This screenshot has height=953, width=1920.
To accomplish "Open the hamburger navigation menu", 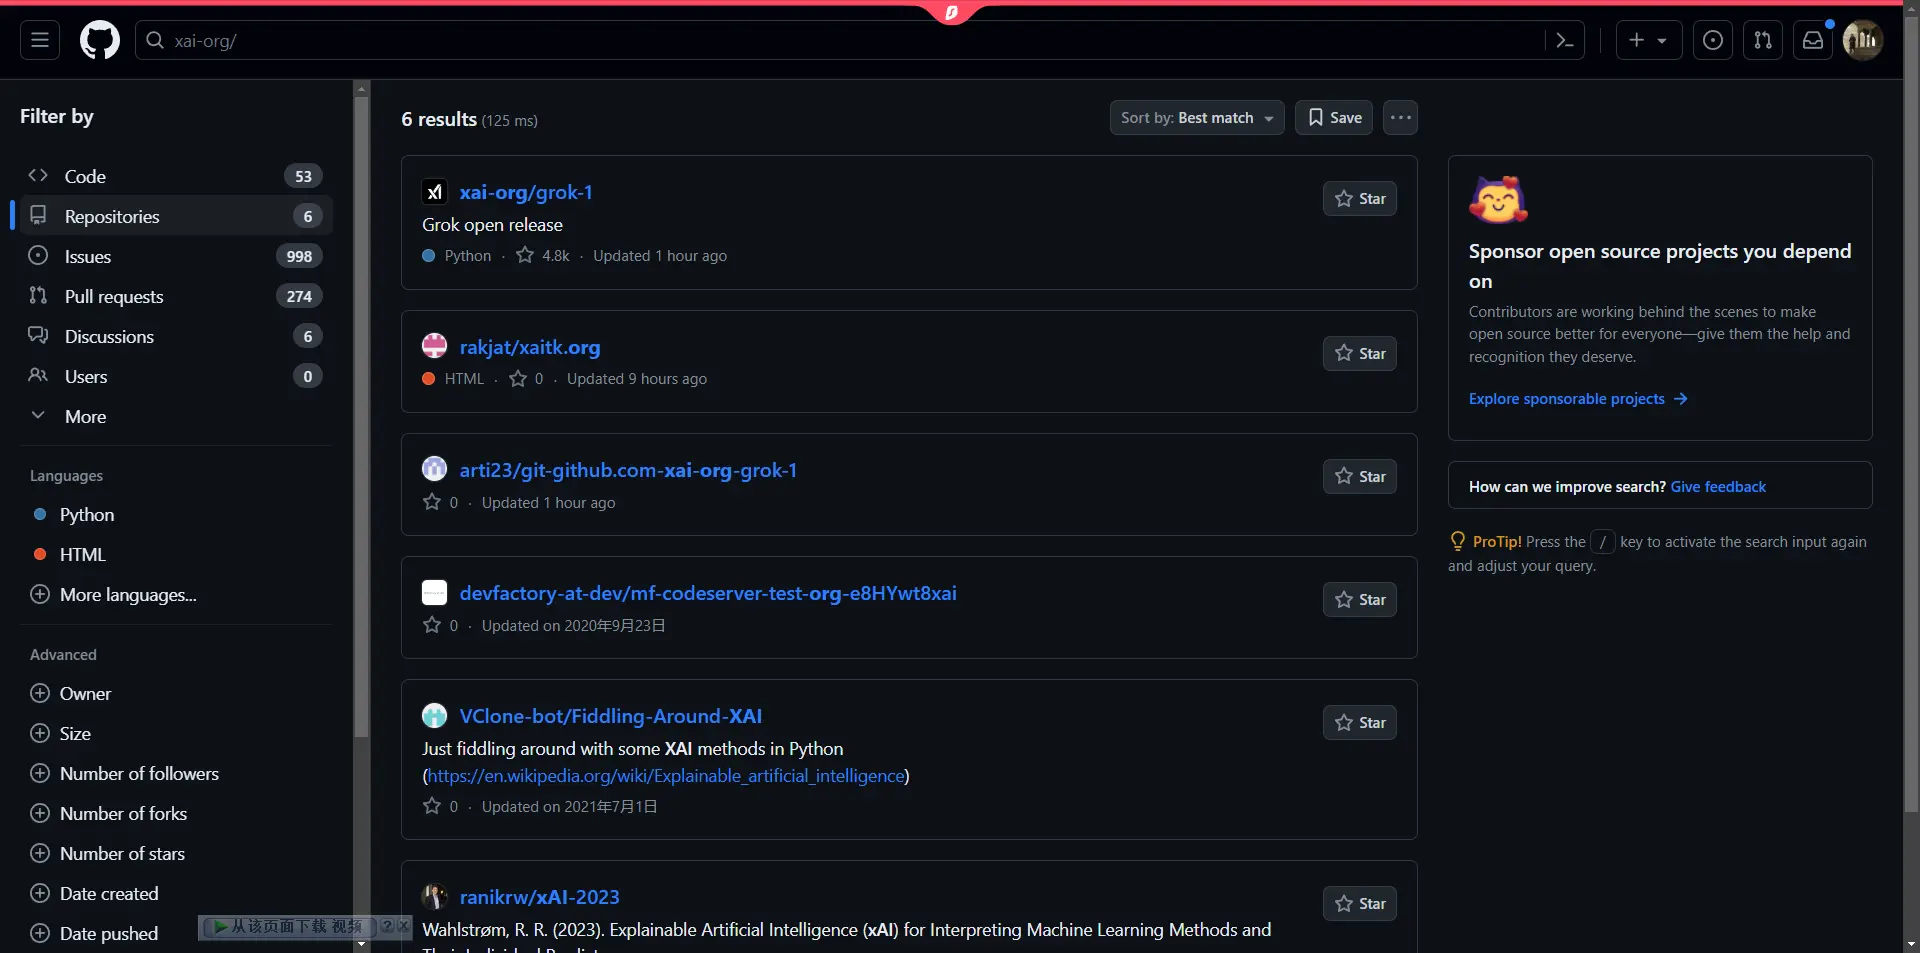I will pyautogui.click(x=40, y=40).
